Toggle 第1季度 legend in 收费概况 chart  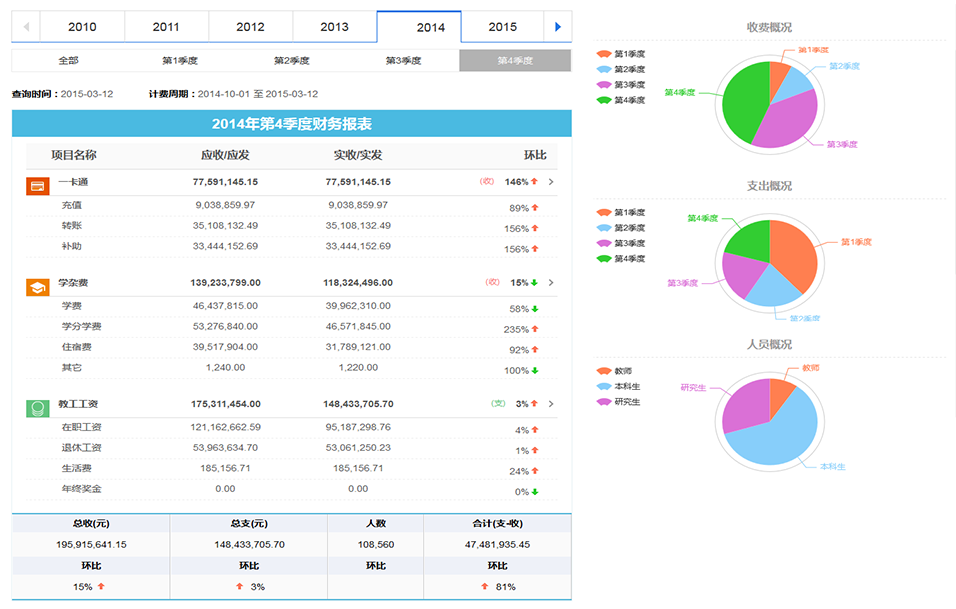[621, 54]
